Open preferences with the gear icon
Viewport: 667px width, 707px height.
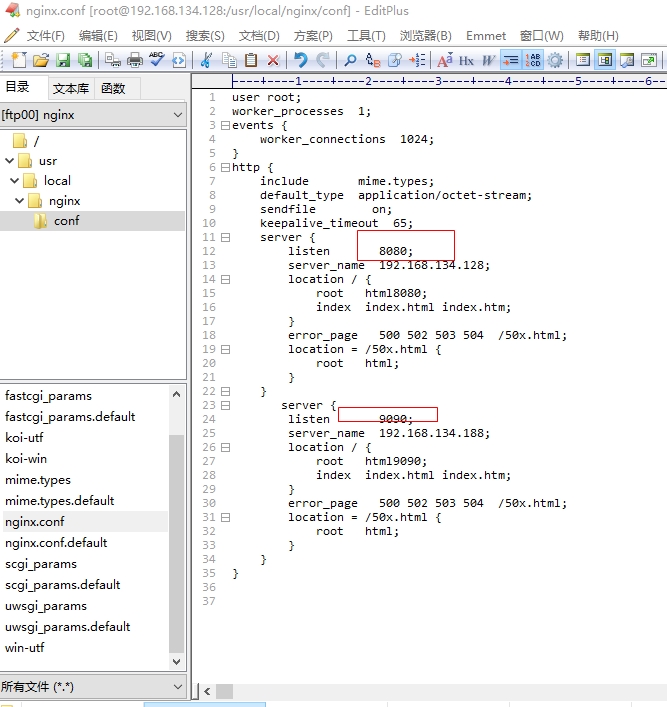555,60
